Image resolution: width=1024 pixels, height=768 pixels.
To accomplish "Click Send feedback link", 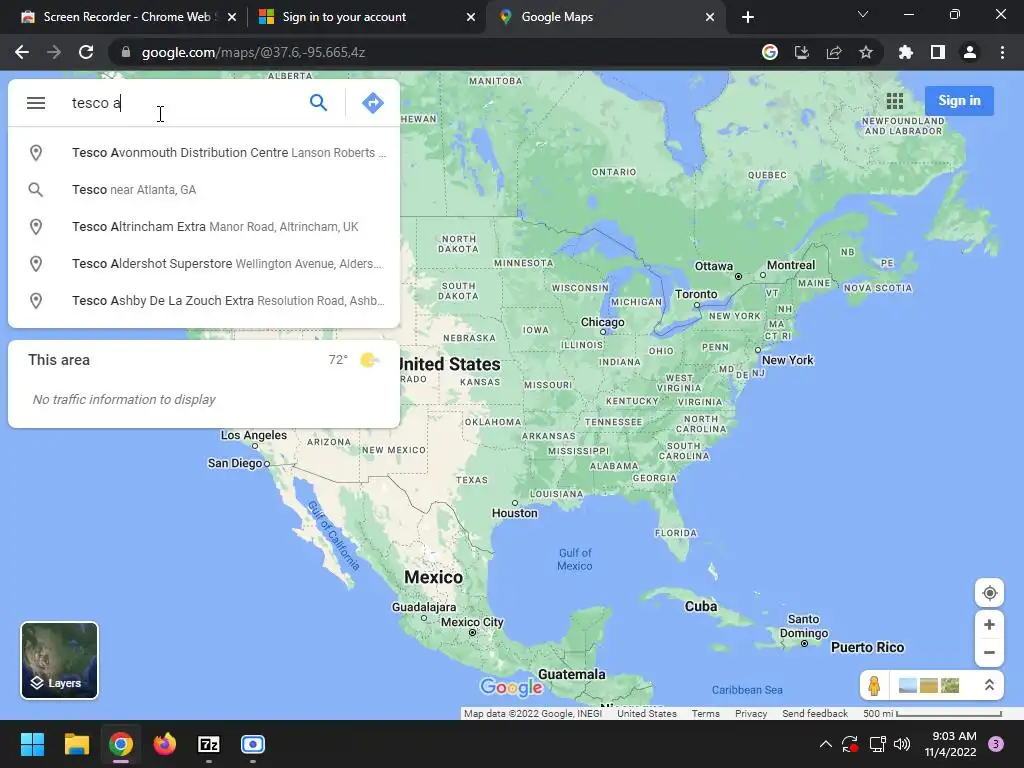I will pos(814,713).
